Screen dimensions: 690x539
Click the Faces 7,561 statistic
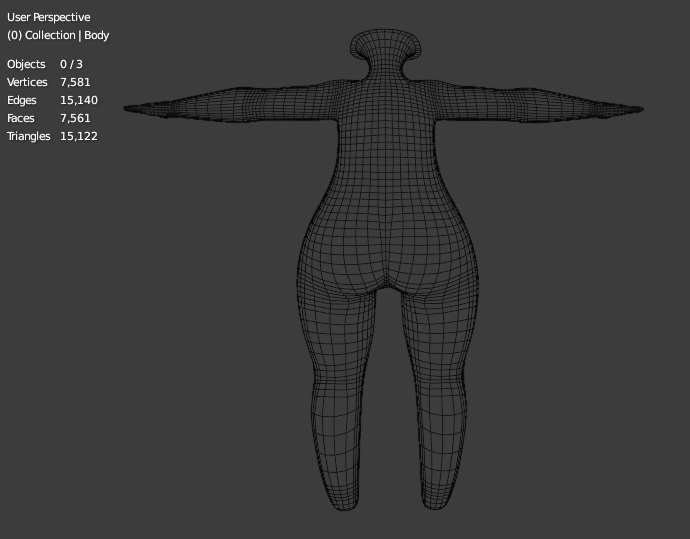click(48, 118)
